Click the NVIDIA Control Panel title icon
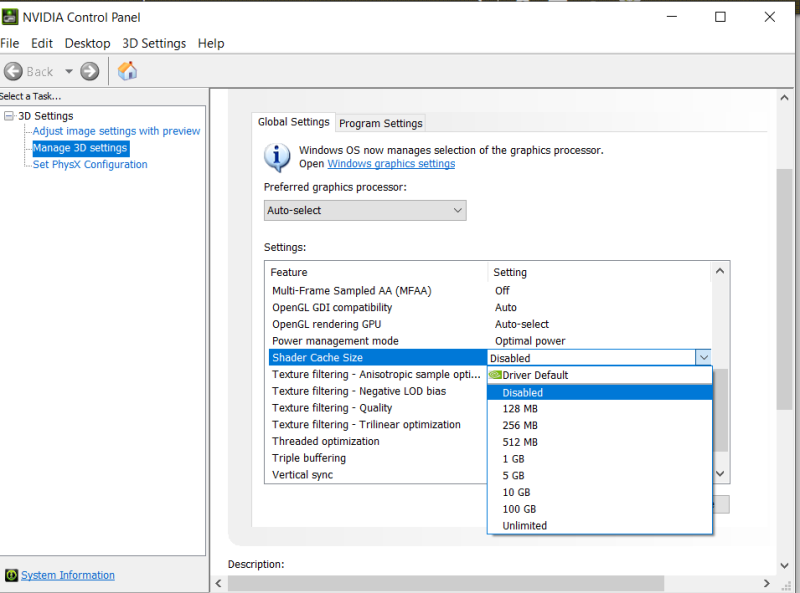 [10, 17]
